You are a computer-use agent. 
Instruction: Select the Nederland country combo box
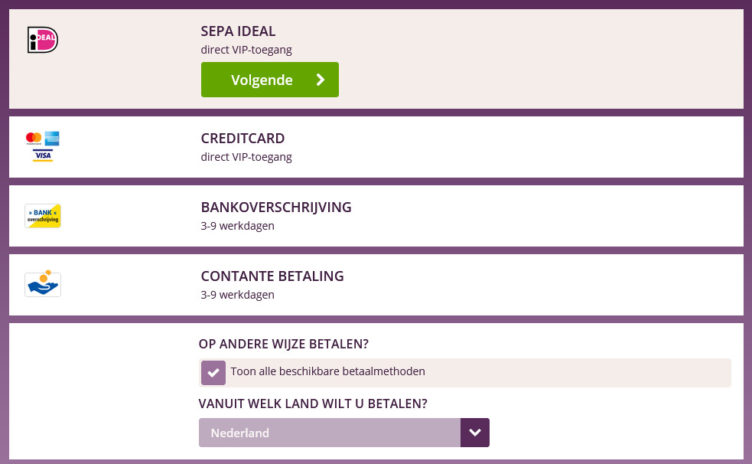[x=330, y=433]
